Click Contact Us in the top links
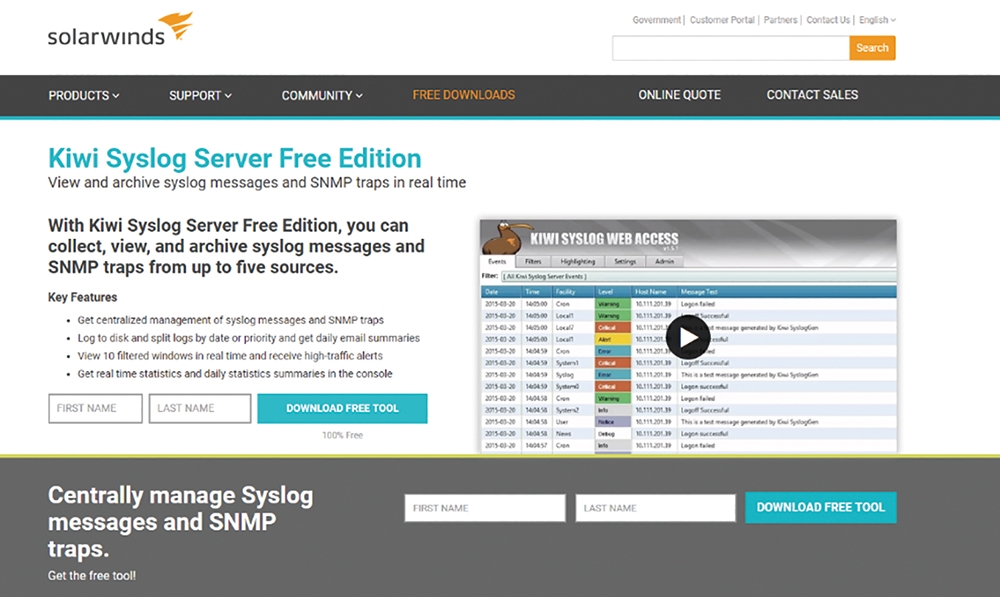This screenshot has height=597, width=1000. (828, 20)
